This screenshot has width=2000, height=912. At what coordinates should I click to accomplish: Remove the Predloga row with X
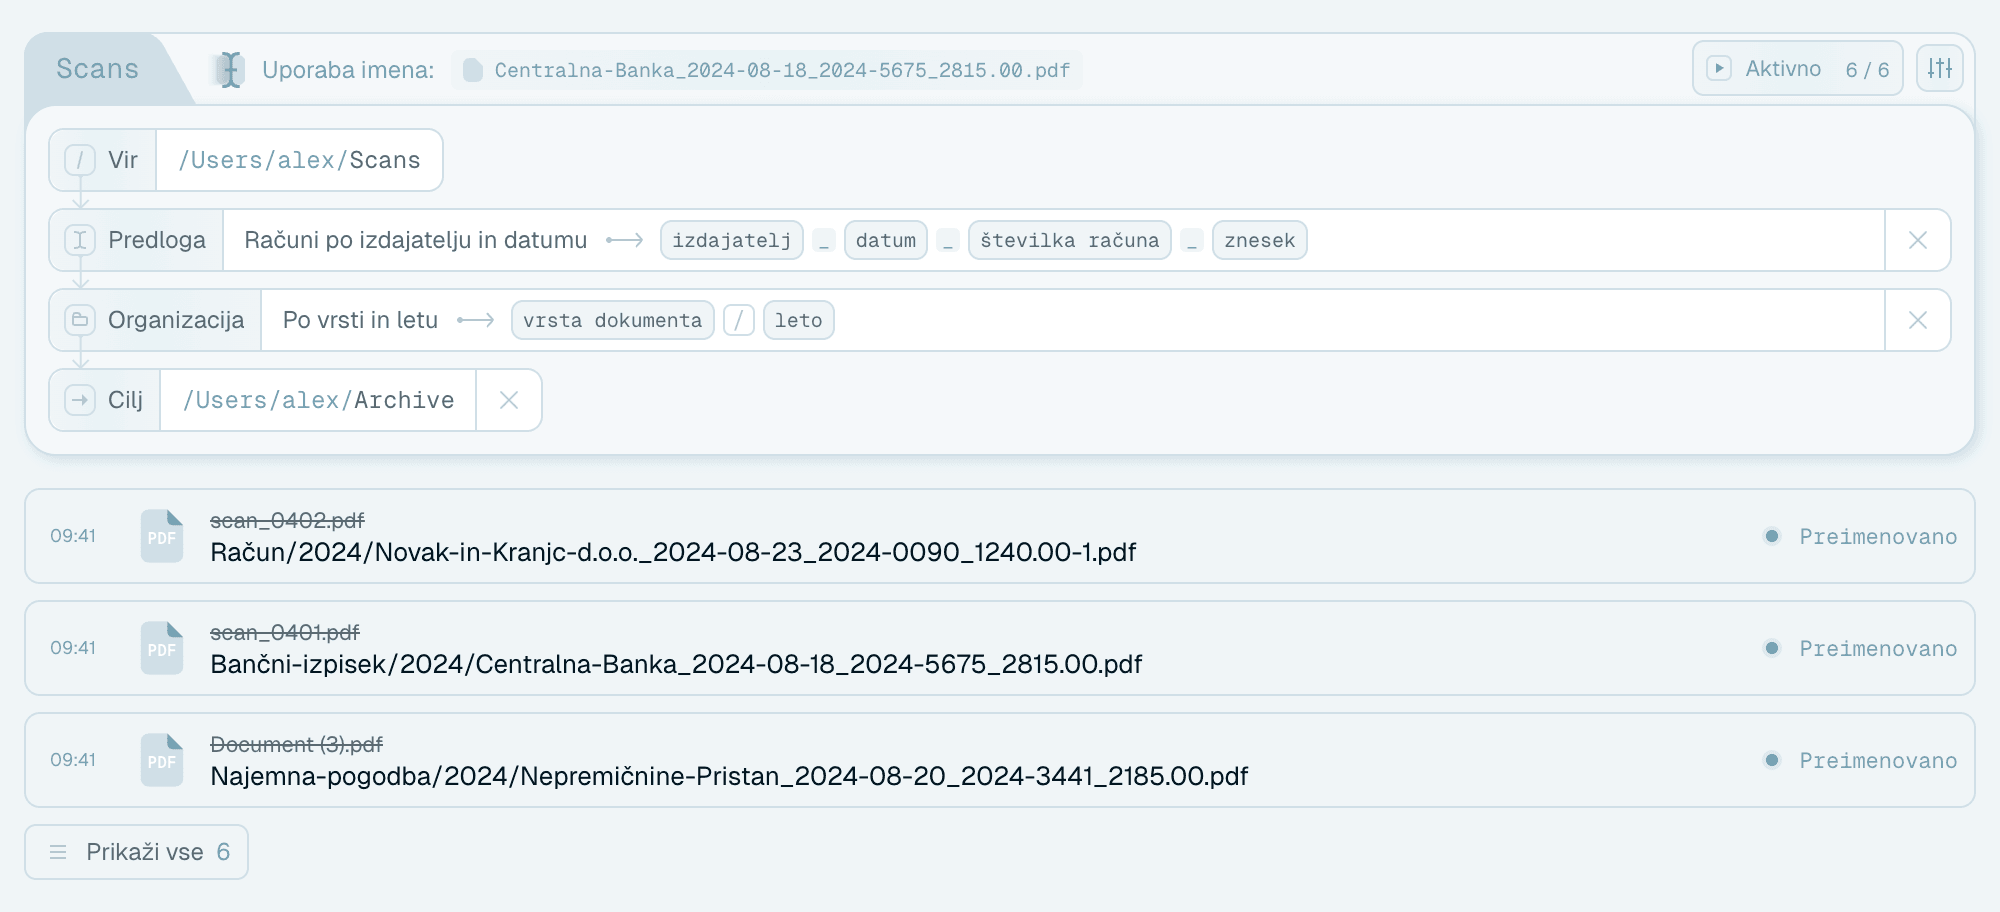pyautogui.click(x=1917, y=240)
